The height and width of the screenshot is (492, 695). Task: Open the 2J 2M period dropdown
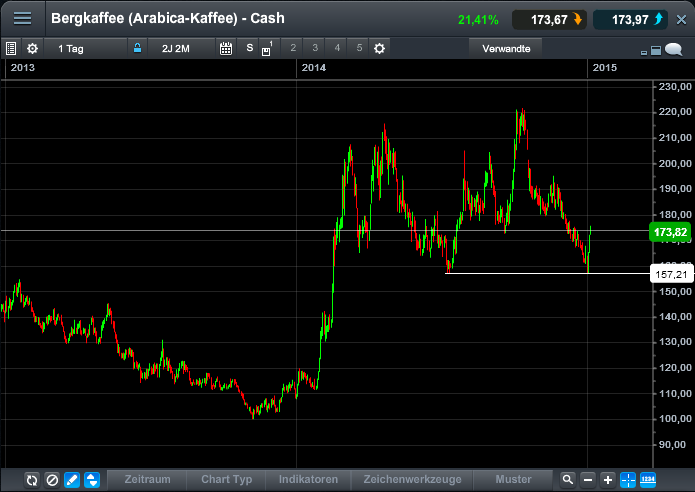[x=181, y=48]
